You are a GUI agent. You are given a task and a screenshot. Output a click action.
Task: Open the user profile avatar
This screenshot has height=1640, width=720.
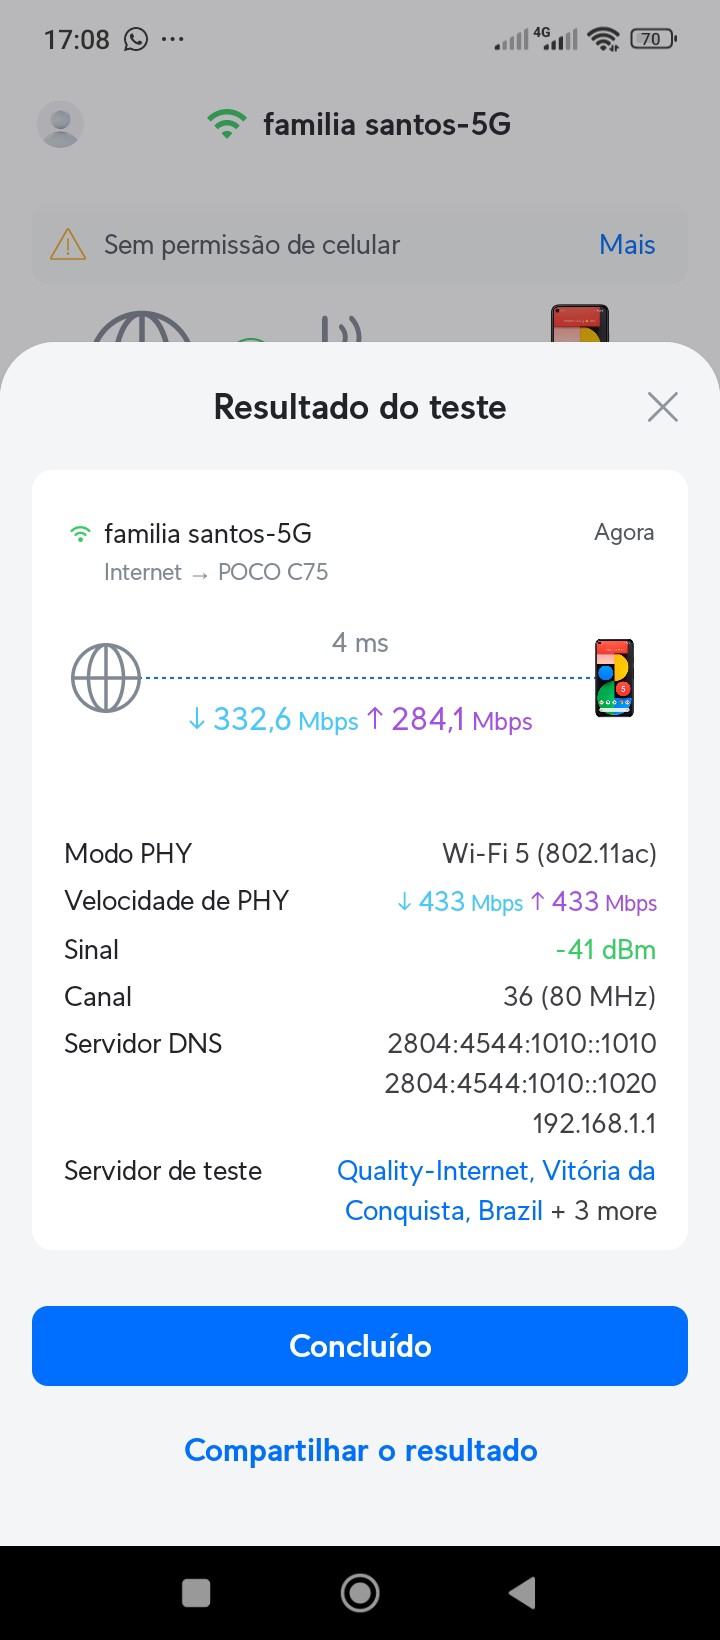point(60,124)
